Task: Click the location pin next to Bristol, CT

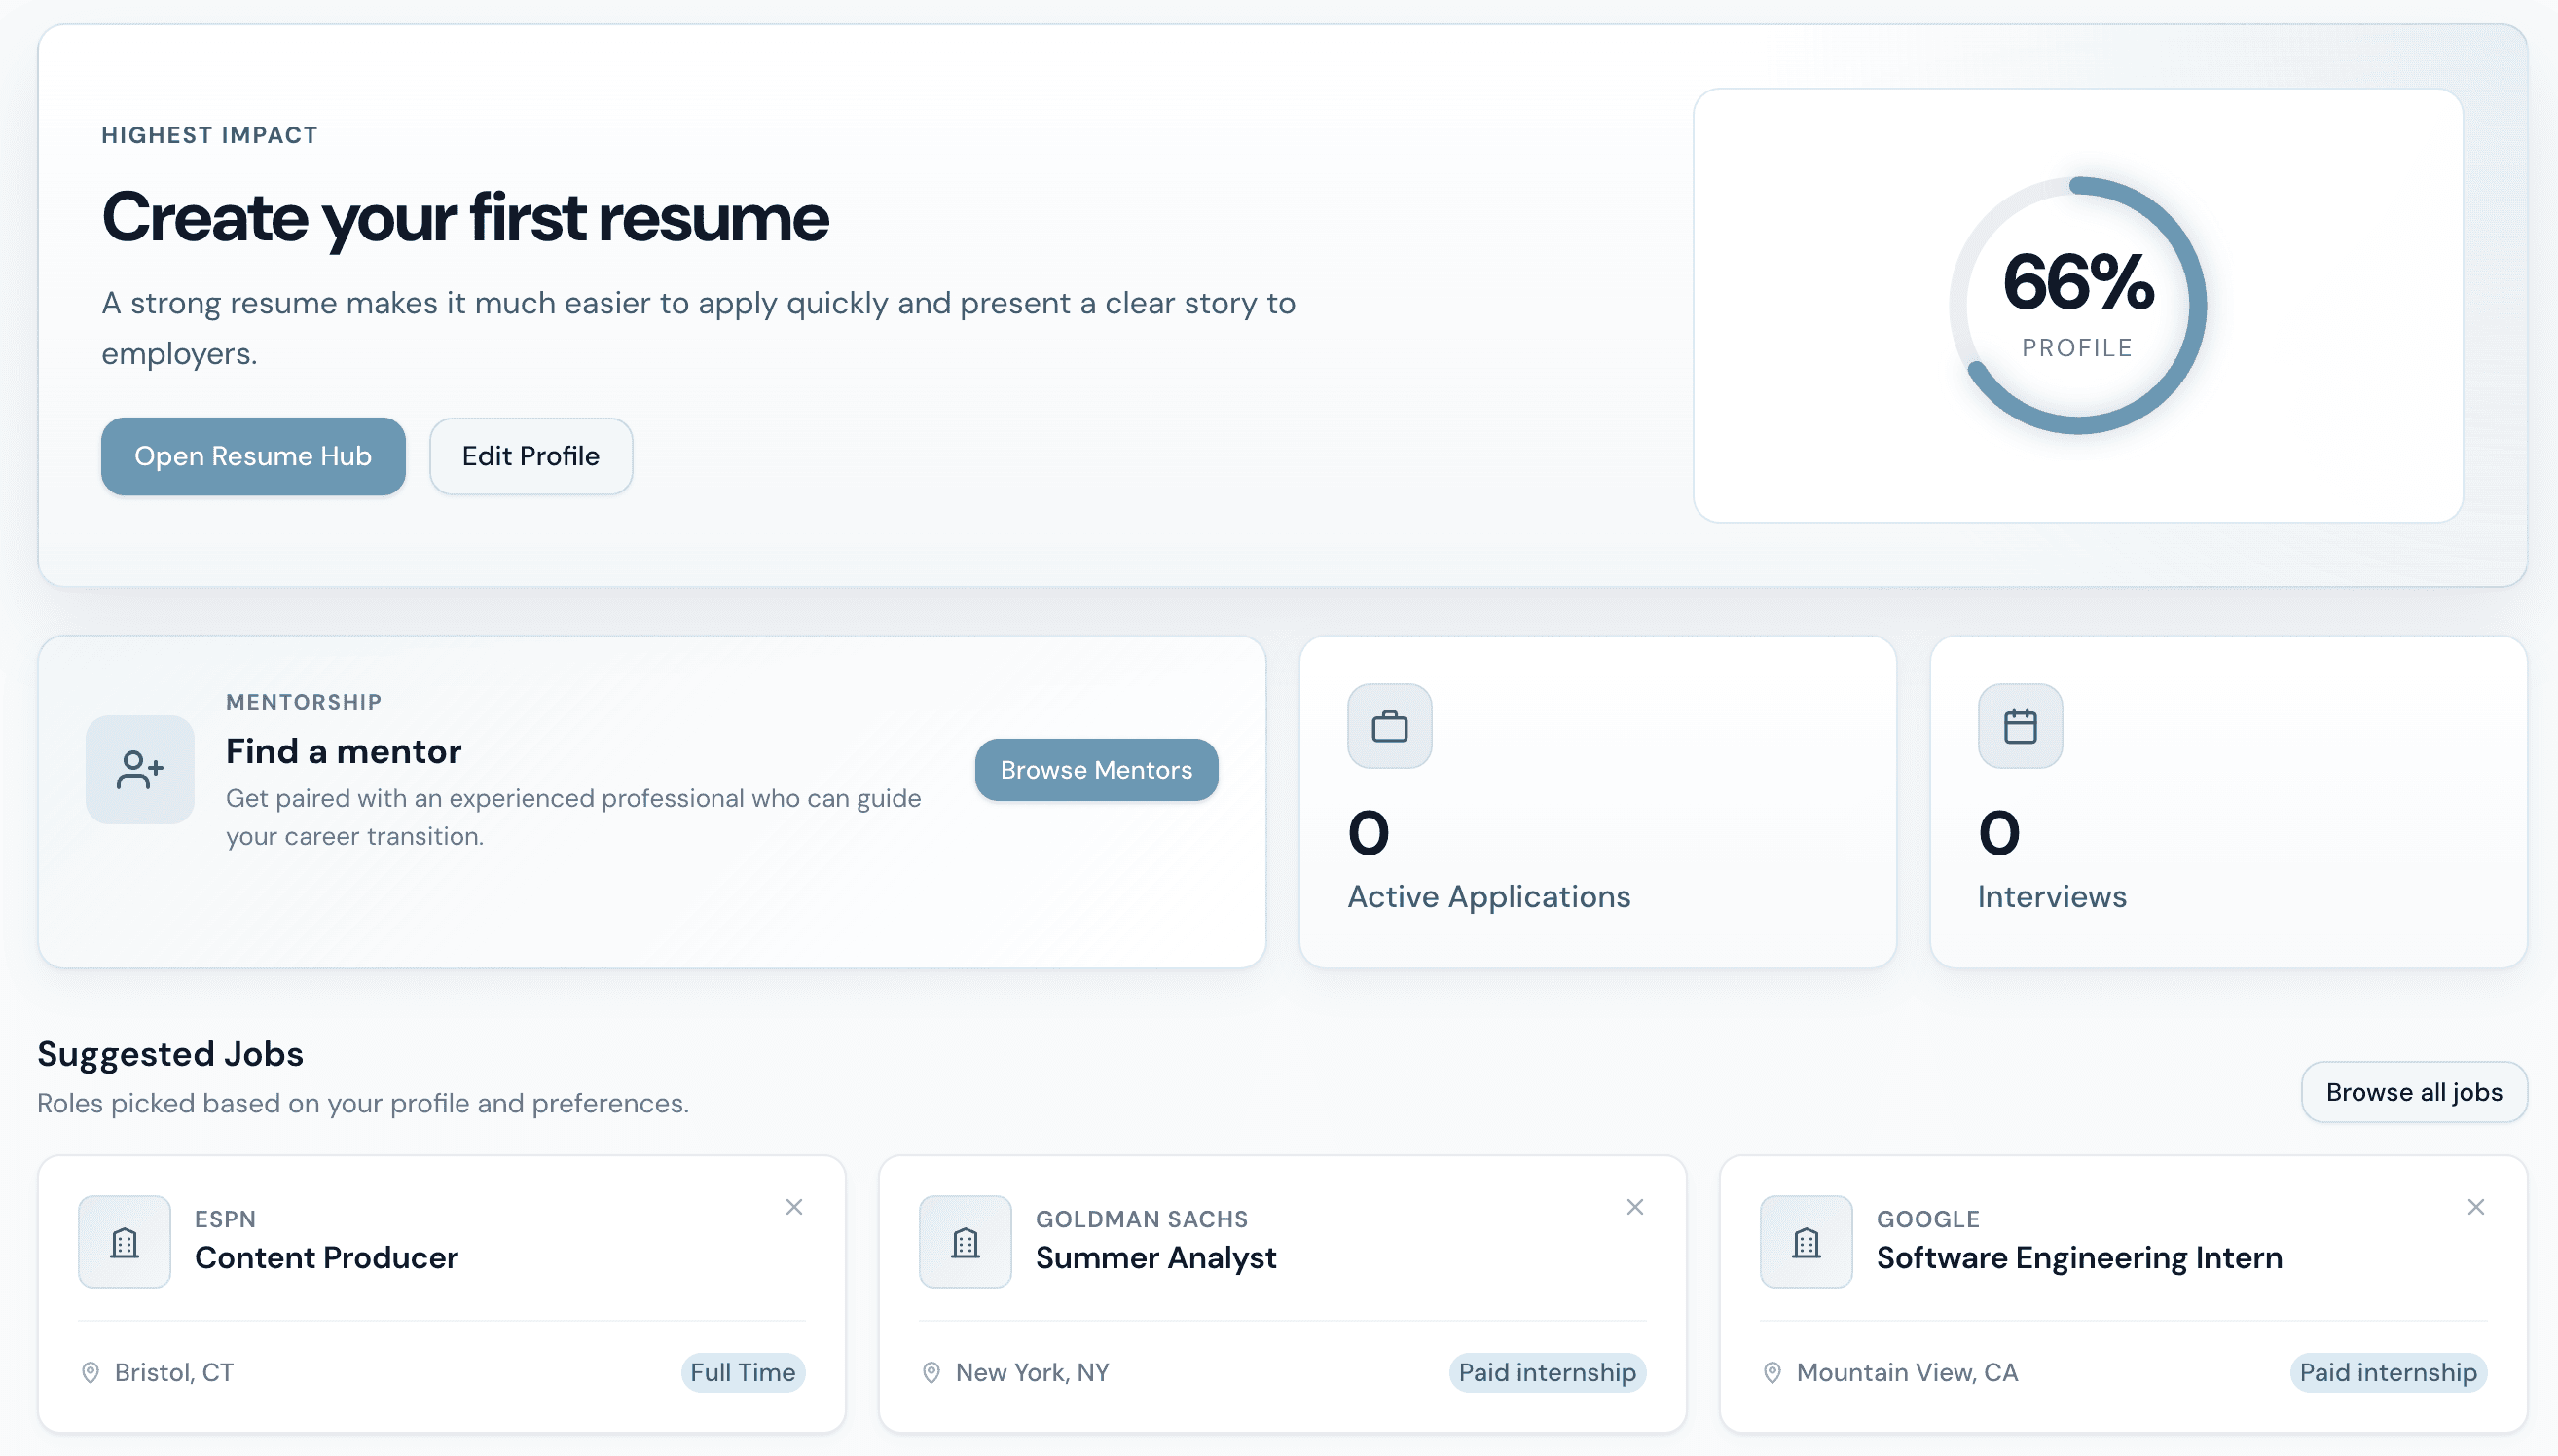Action: (90, 1373)
